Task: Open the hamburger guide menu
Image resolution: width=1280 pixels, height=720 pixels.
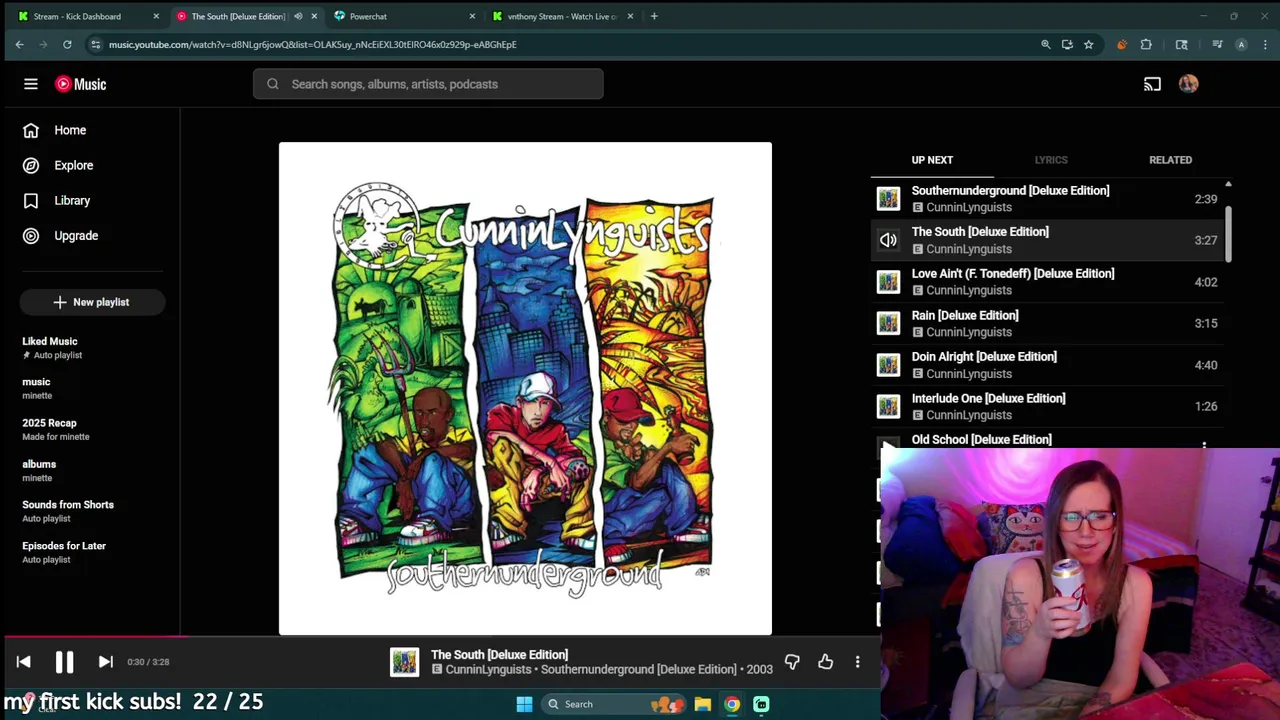Action: click(x=31, y=84)
